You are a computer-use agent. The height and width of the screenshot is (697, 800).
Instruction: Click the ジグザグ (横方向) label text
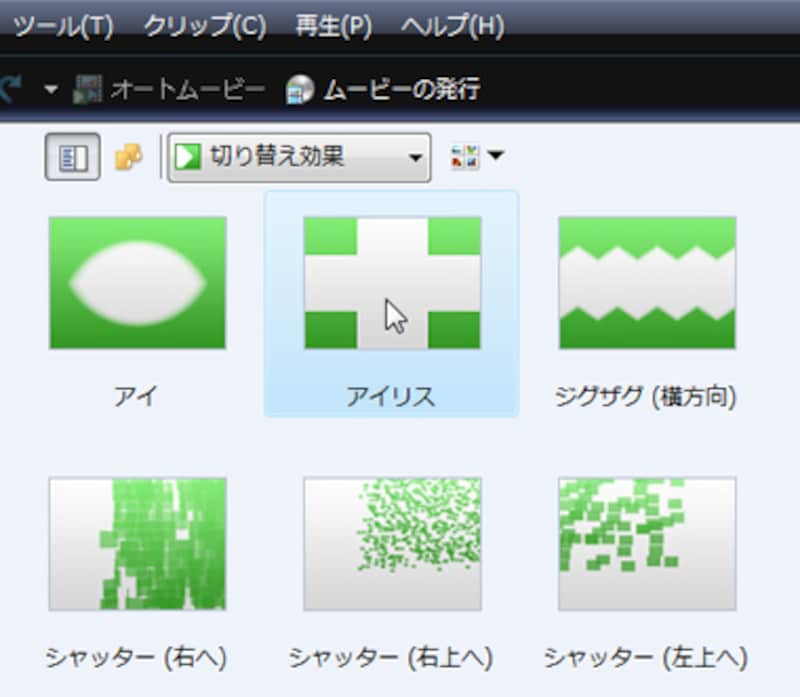click(646, 397)
